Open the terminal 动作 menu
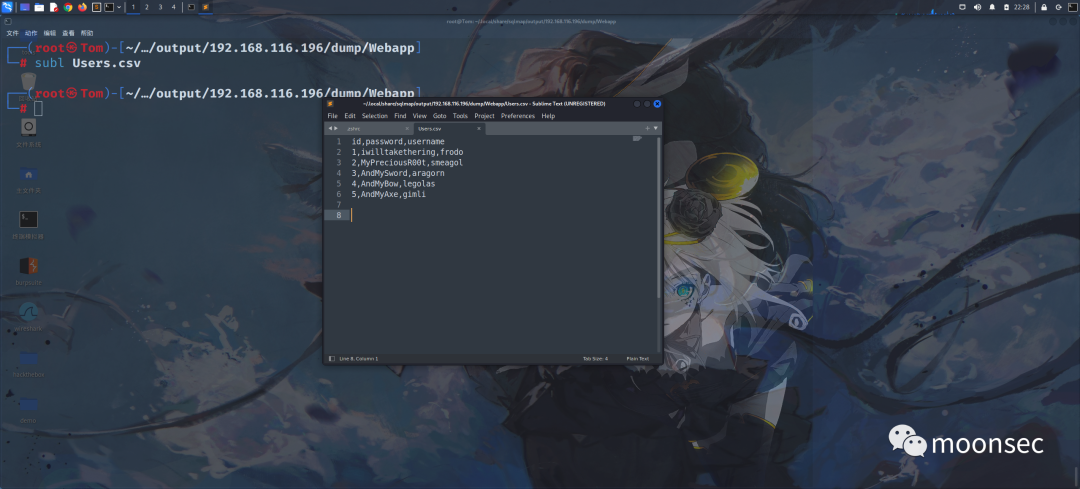 [31, 33]
